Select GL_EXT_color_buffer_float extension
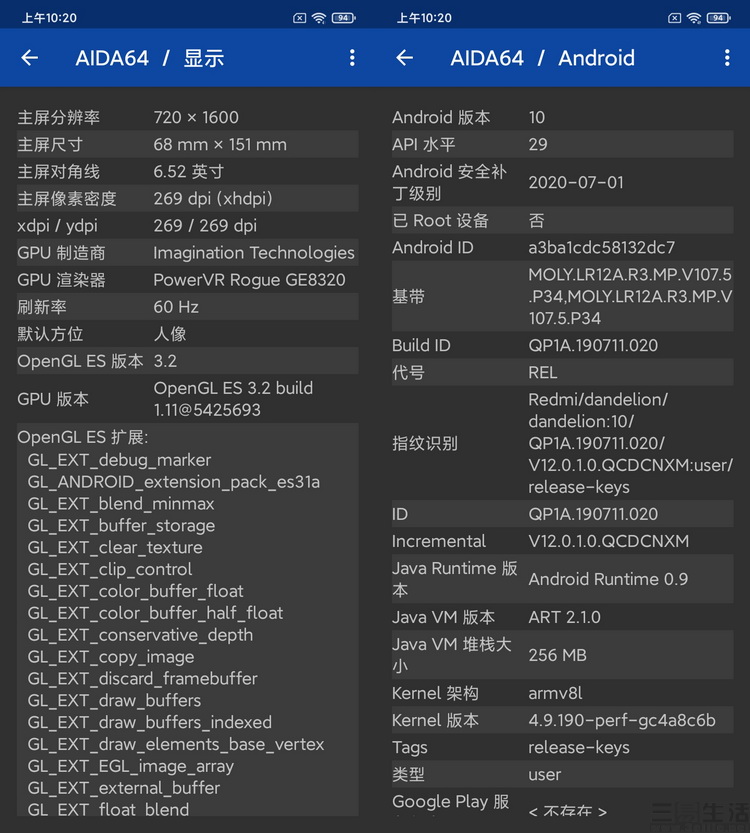The height and width of the screenshot is (833, 750). [x=135, y=590]
